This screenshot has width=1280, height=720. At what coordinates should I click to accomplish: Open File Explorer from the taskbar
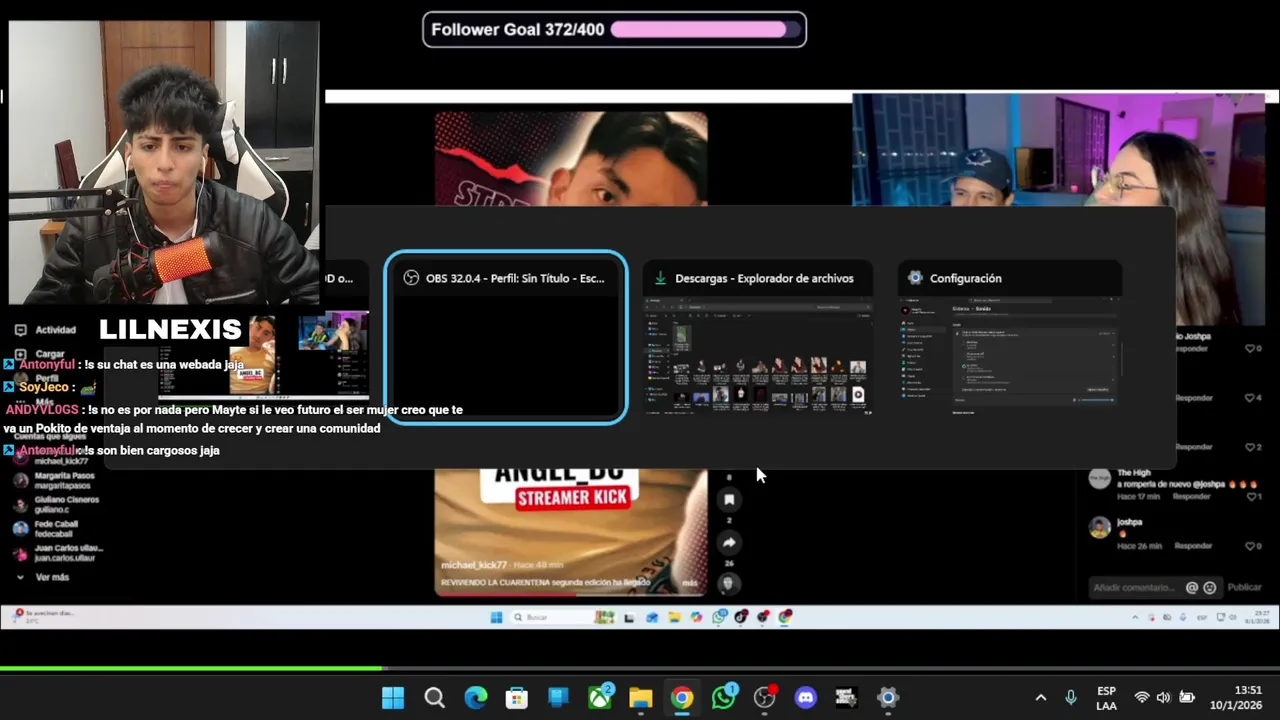point(641,698)
